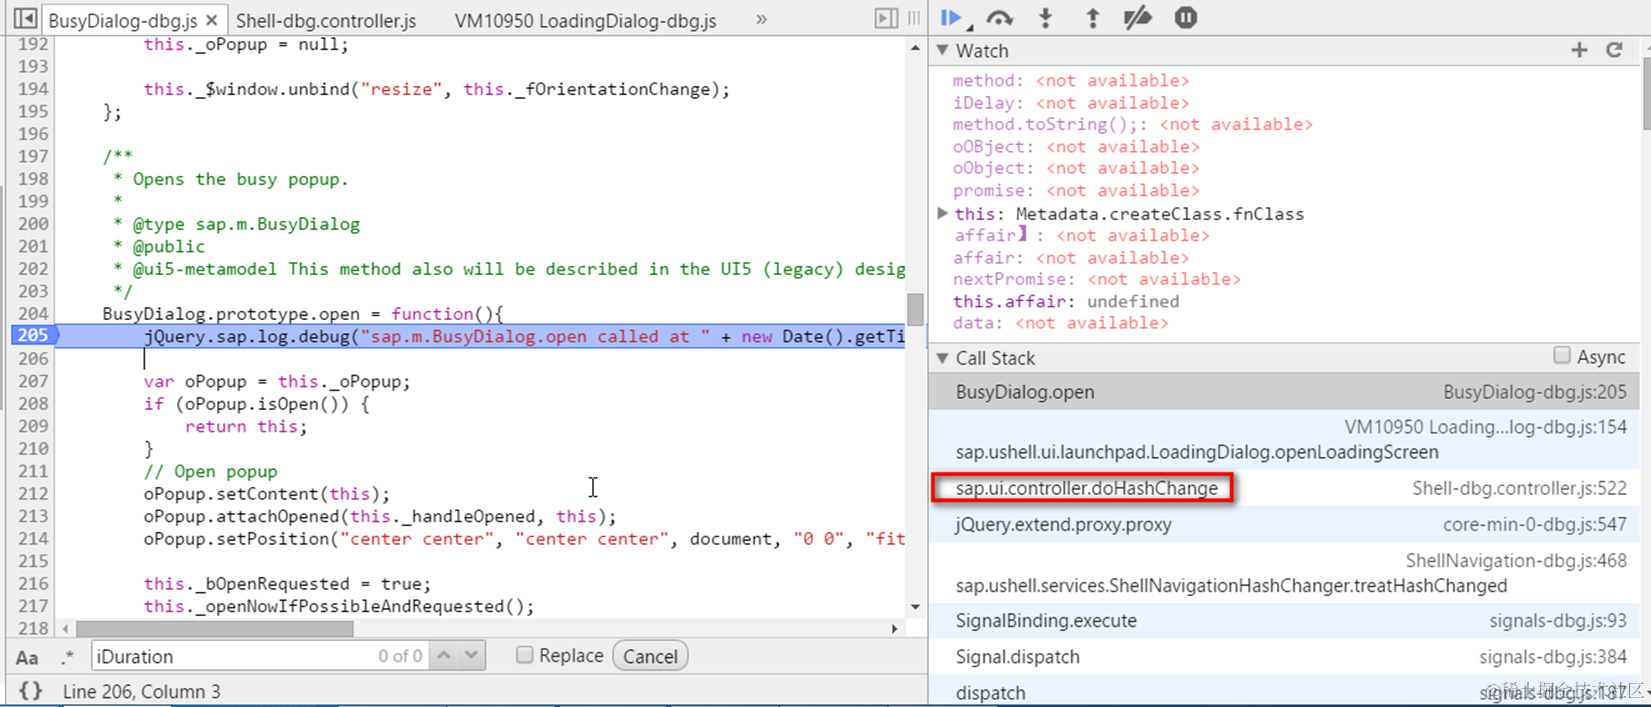Add a watch expression
1651x707 pixels.
tap(1579, 50)
